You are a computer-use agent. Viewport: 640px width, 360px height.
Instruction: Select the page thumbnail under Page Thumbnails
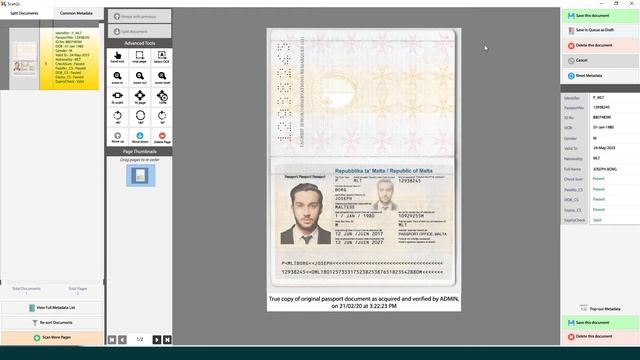pyautogui.click(x=140, y=176)
